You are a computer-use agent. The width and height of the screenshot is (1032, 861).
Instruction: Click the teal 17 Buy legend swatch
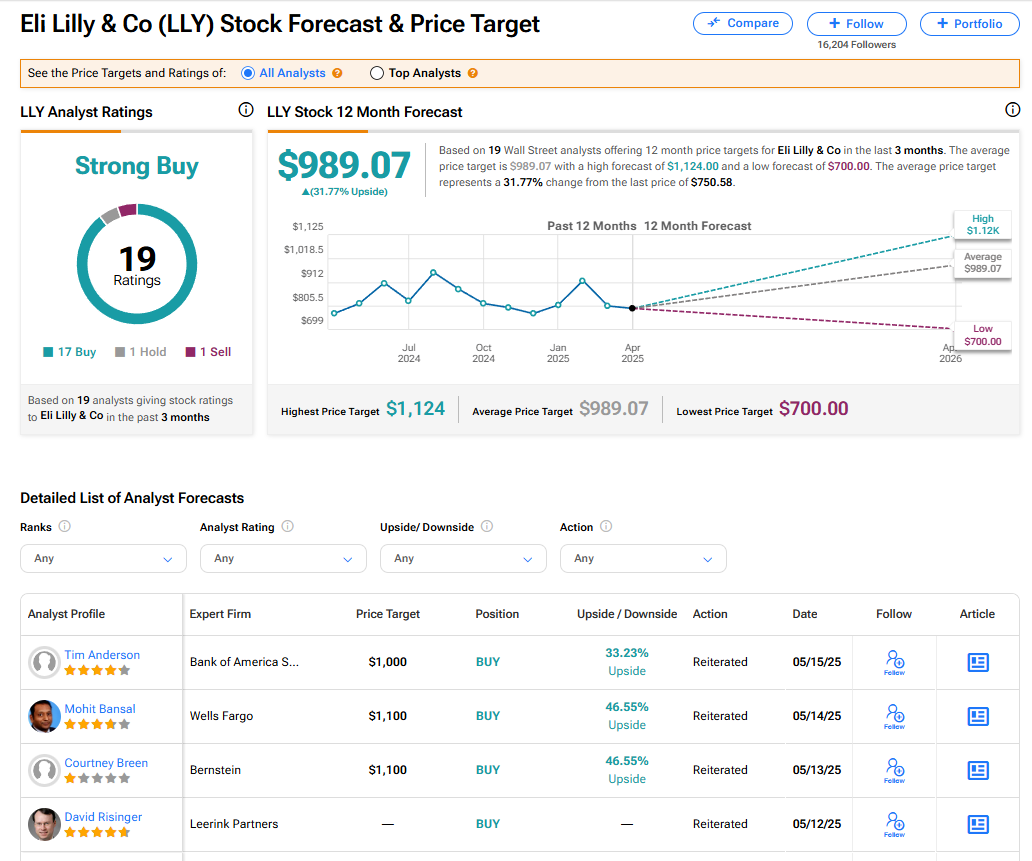tap(48, 352)
